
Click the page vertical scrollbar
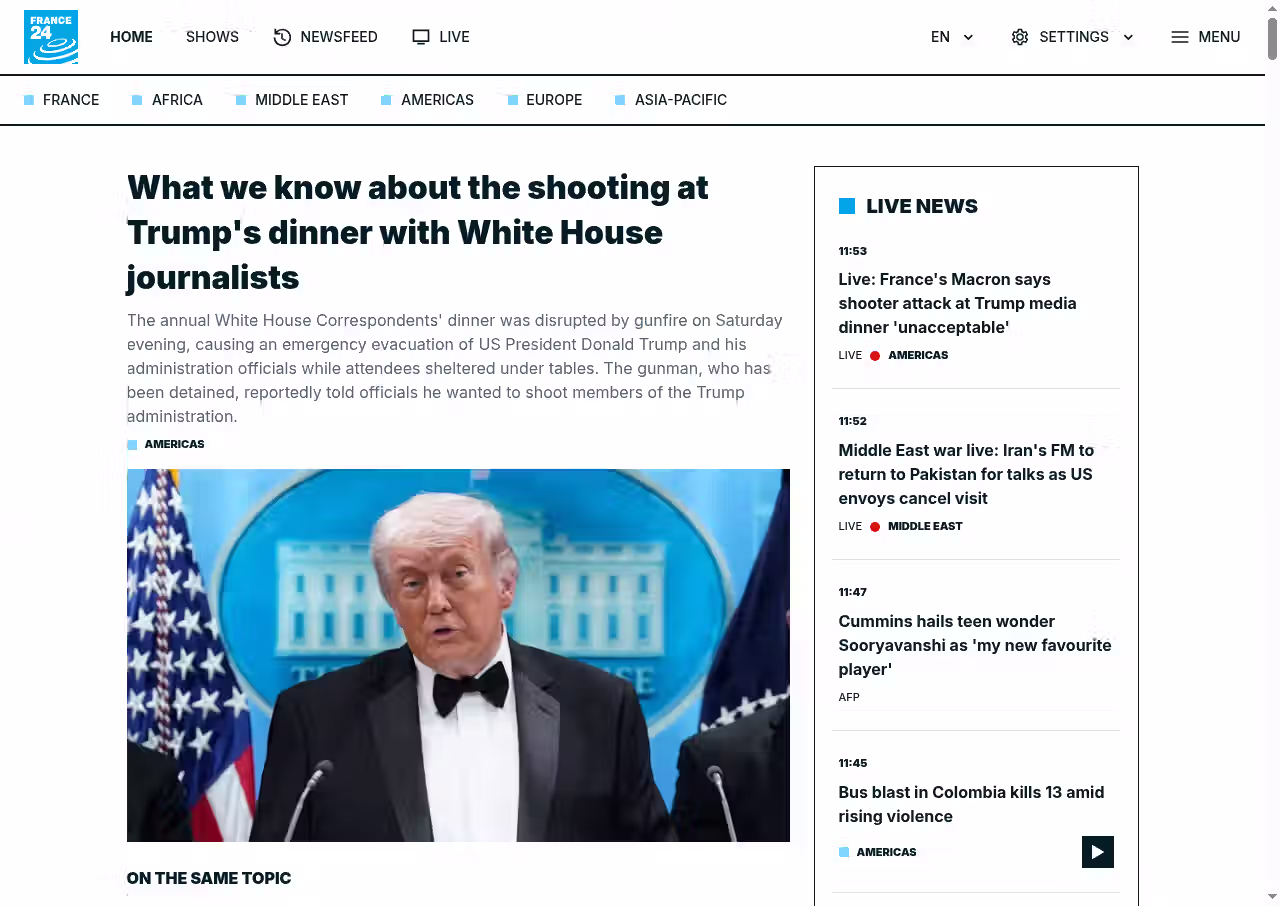point(1272,400)
